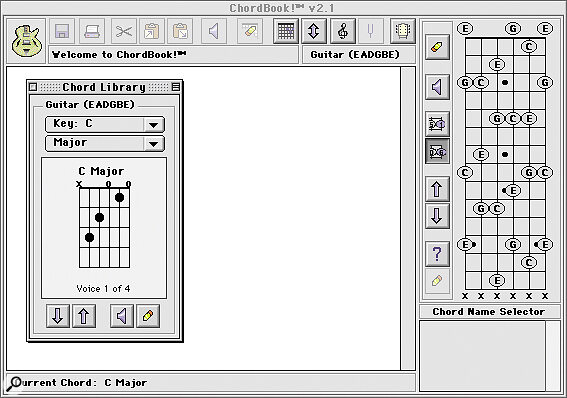Open the chord grid toolbar icon
567x398 pixels.
click(x=286, y=31)
